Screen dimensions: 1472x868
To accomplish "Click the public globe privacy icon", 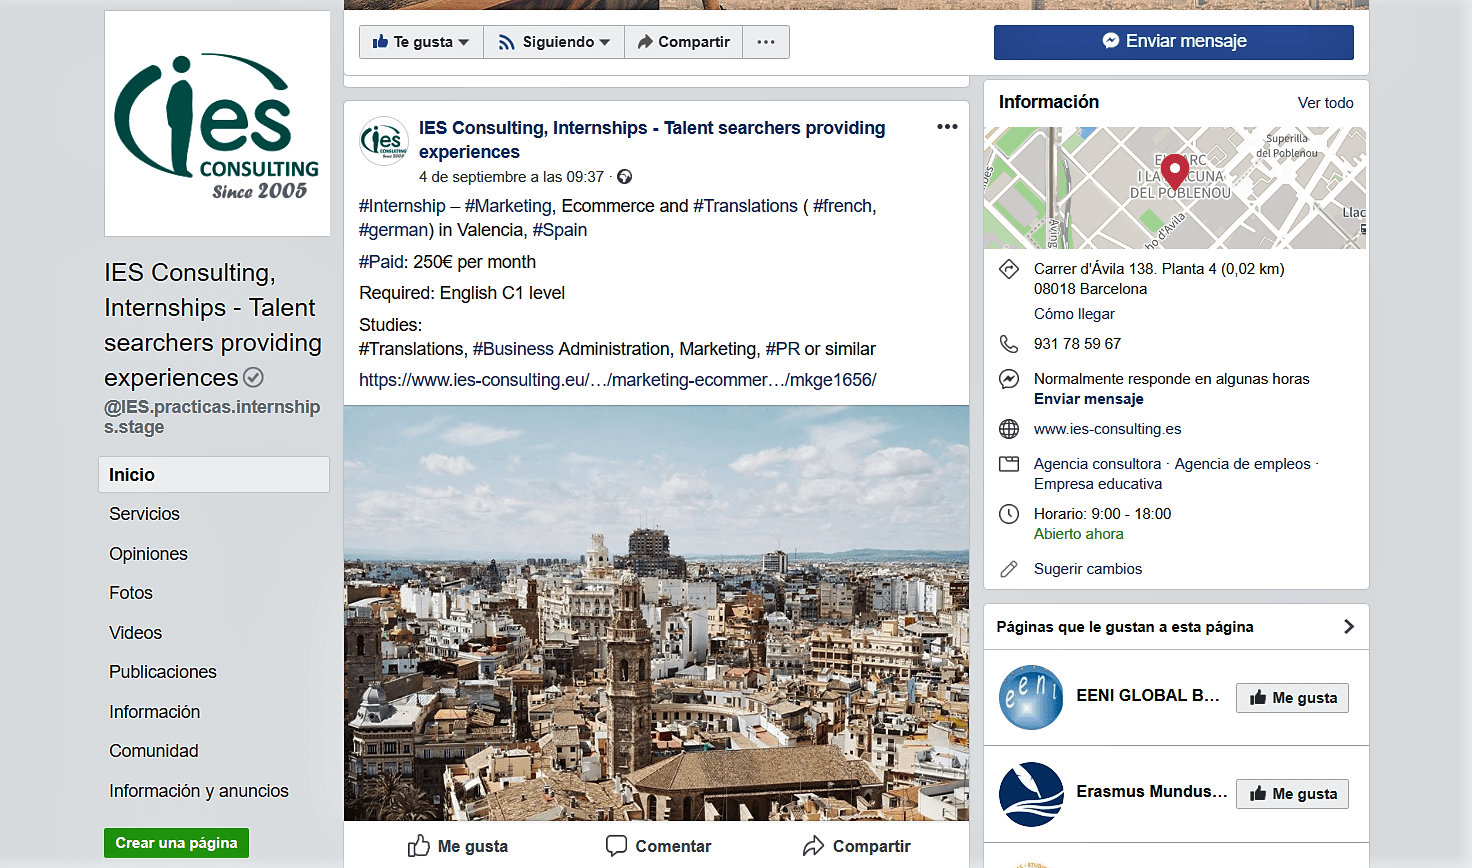I will [x=625, y=177].
